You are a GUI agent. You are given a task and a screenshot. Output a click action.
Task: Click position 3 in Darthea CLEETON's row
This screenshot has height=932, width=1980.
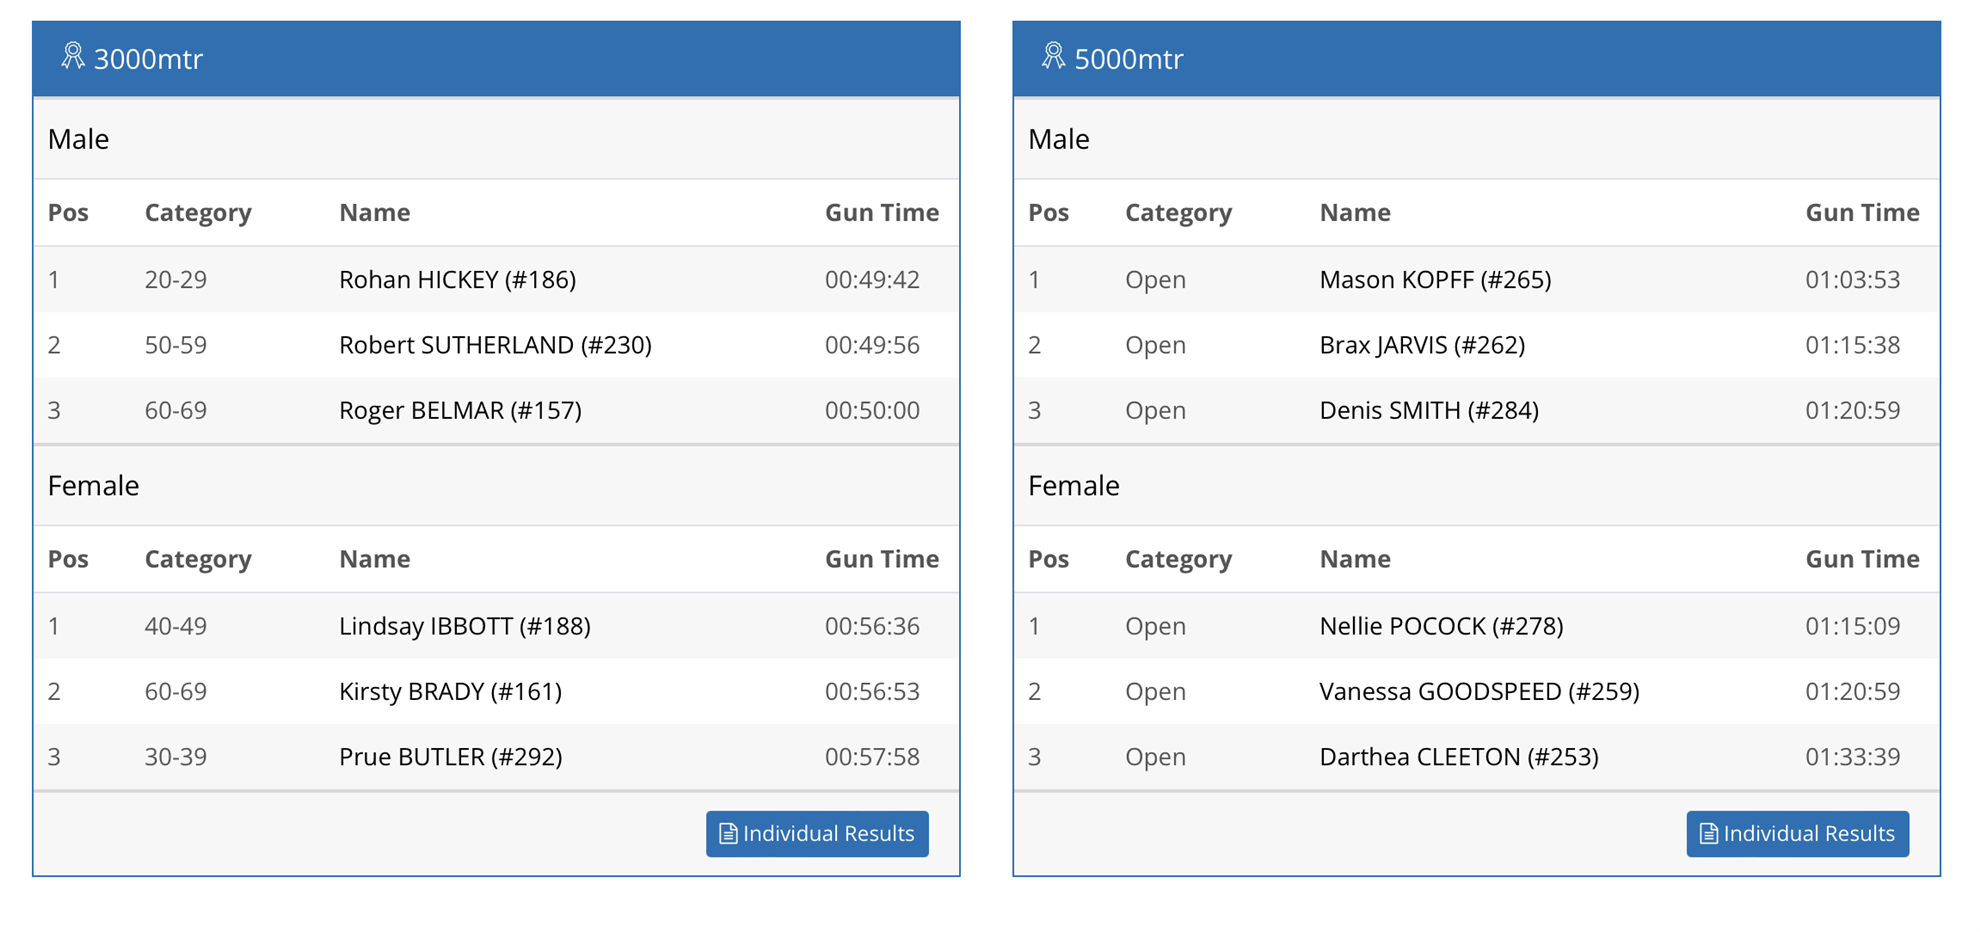tap(1035, 757)
